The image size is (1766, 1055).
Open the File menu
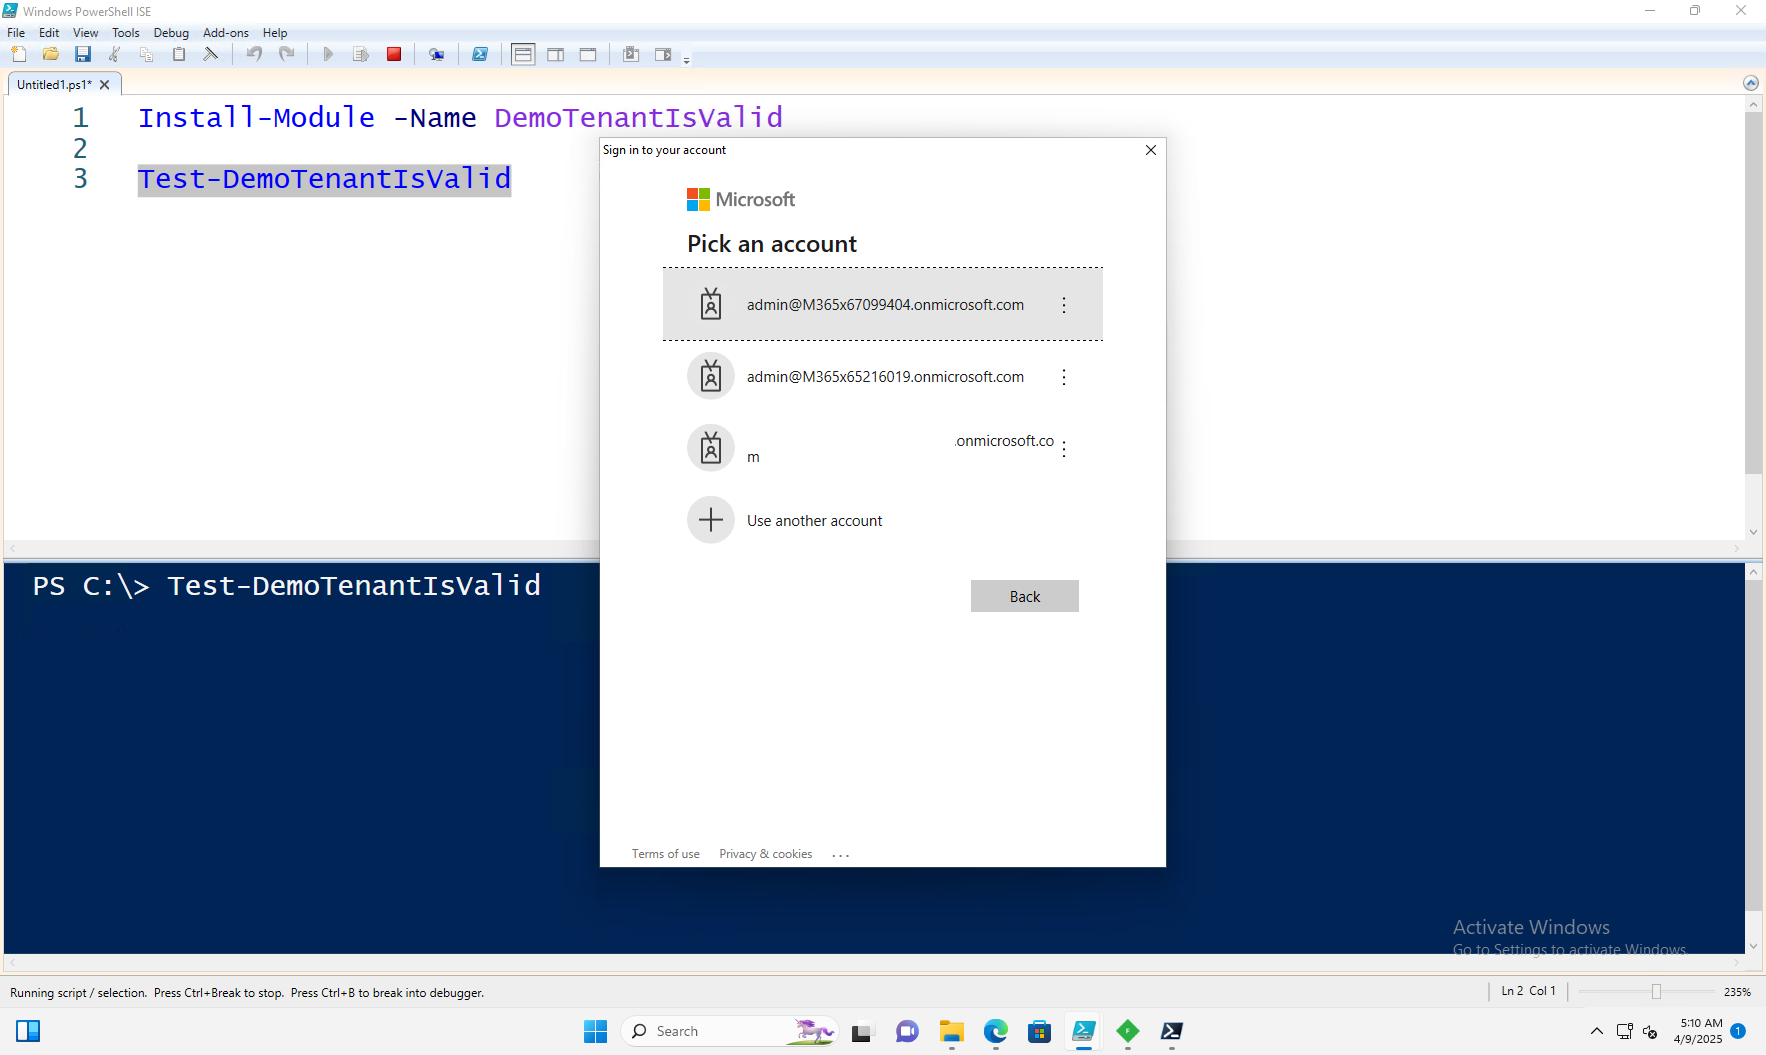[x=16, y=33]
